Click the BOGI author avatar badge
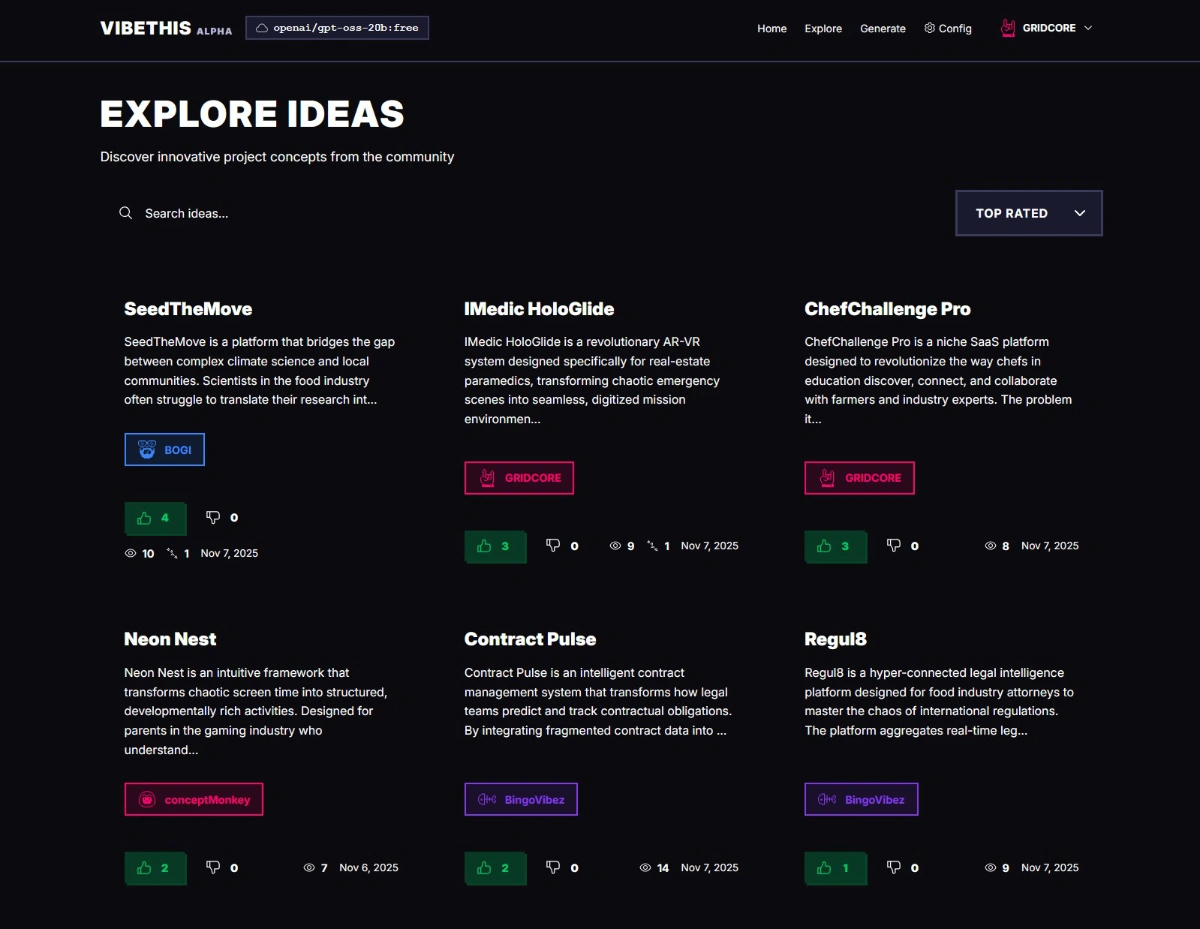 click(147, 450)
